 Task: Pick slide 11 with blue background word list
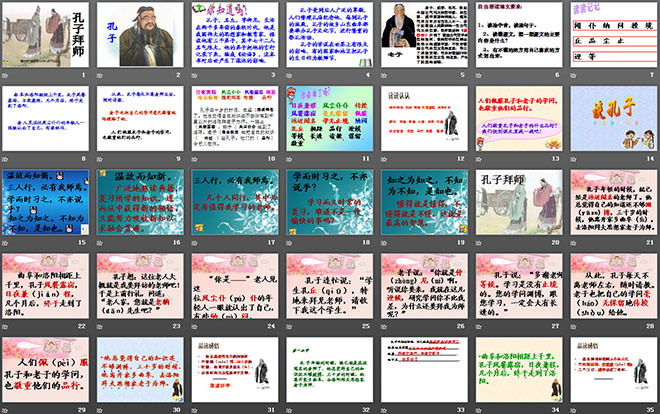[x=329, y=116]
